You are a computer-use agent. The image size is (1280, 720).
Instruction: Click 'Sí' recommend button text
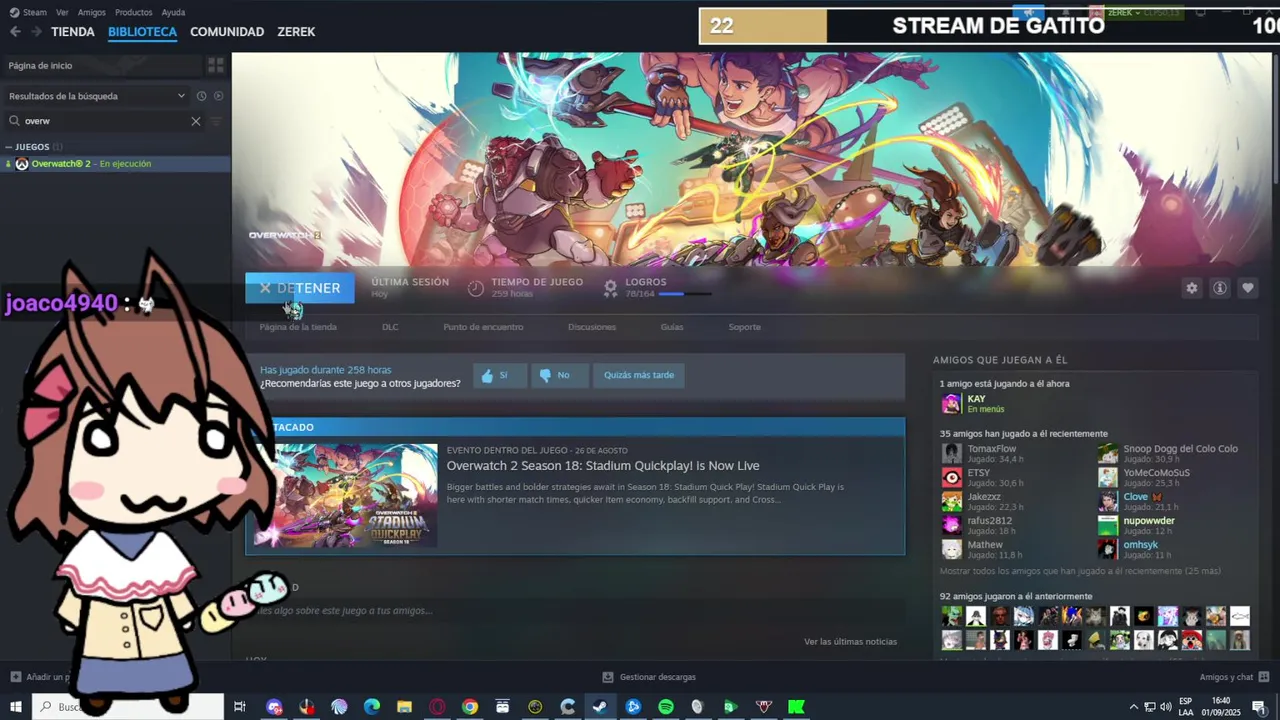(x=503, y=375)
